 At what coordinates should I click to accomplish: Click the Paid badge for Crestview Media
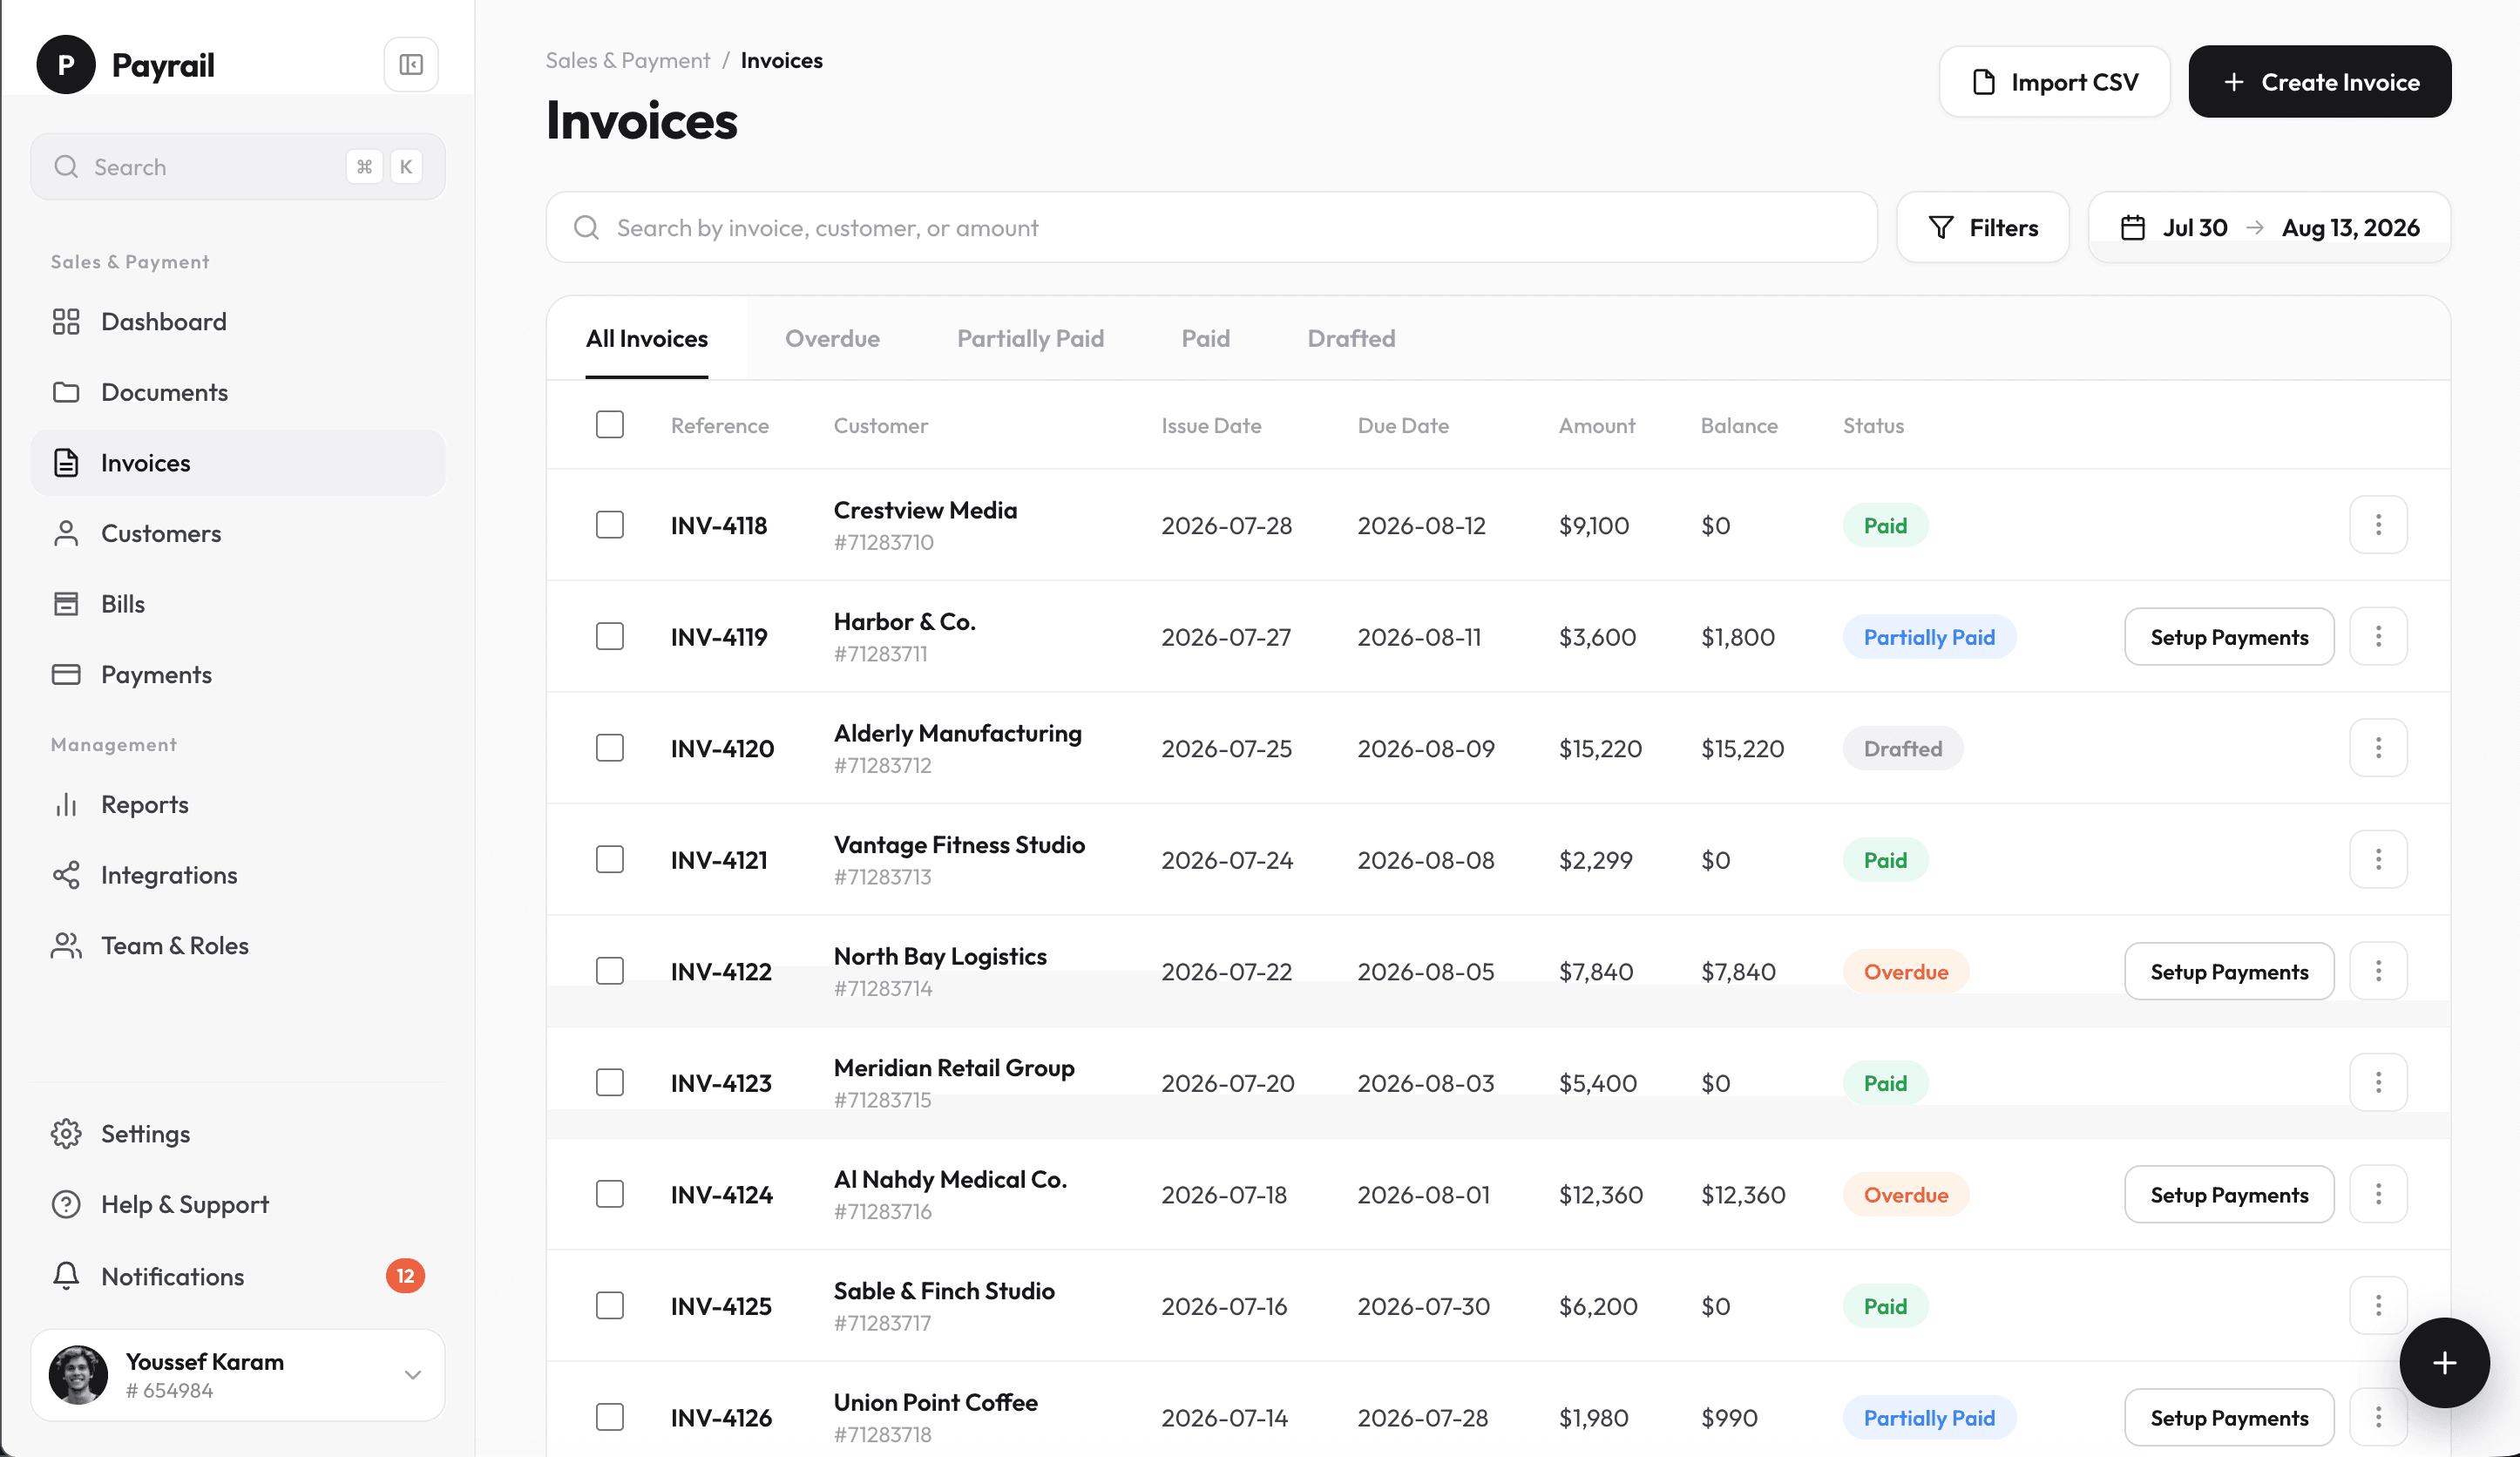tap(1884, 525)
